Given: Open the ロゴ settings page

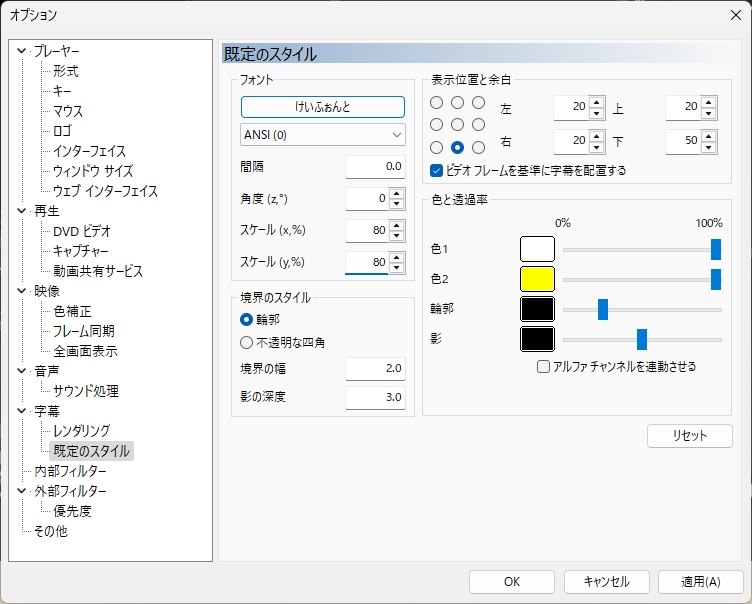Looking at the screenshot, I should pos(62,130).
